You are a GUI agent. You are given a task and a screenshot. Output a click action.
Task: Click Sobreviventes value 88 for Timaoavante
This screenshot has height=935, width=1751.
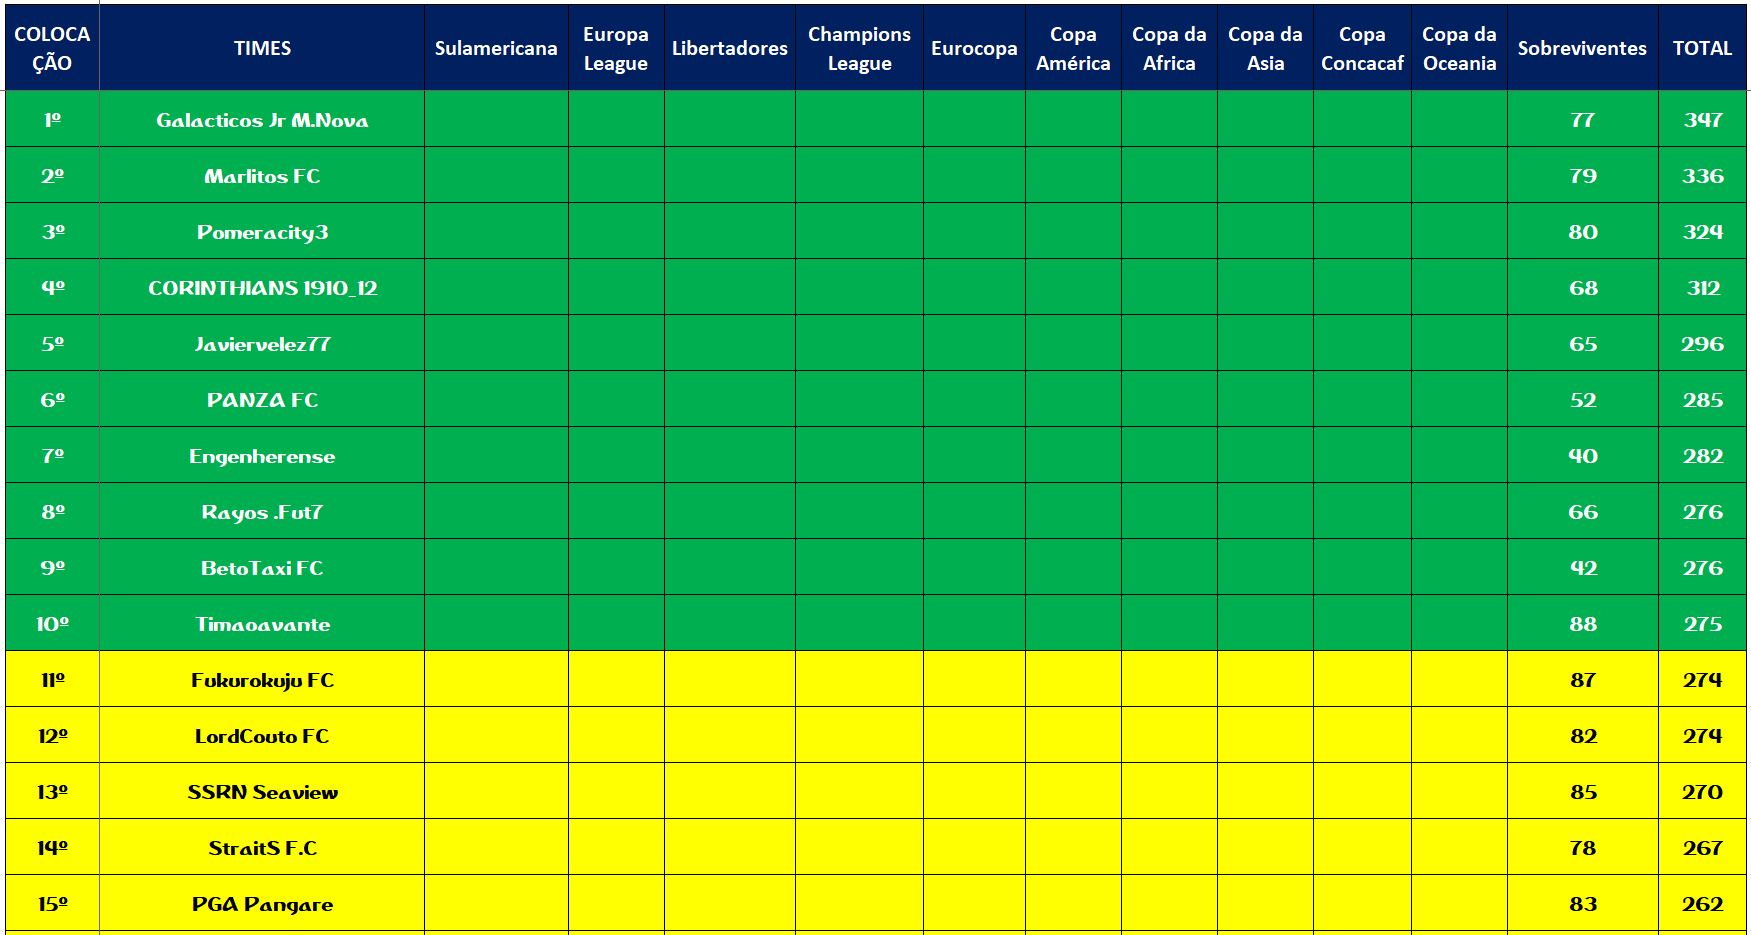[x=1582, y=624]
